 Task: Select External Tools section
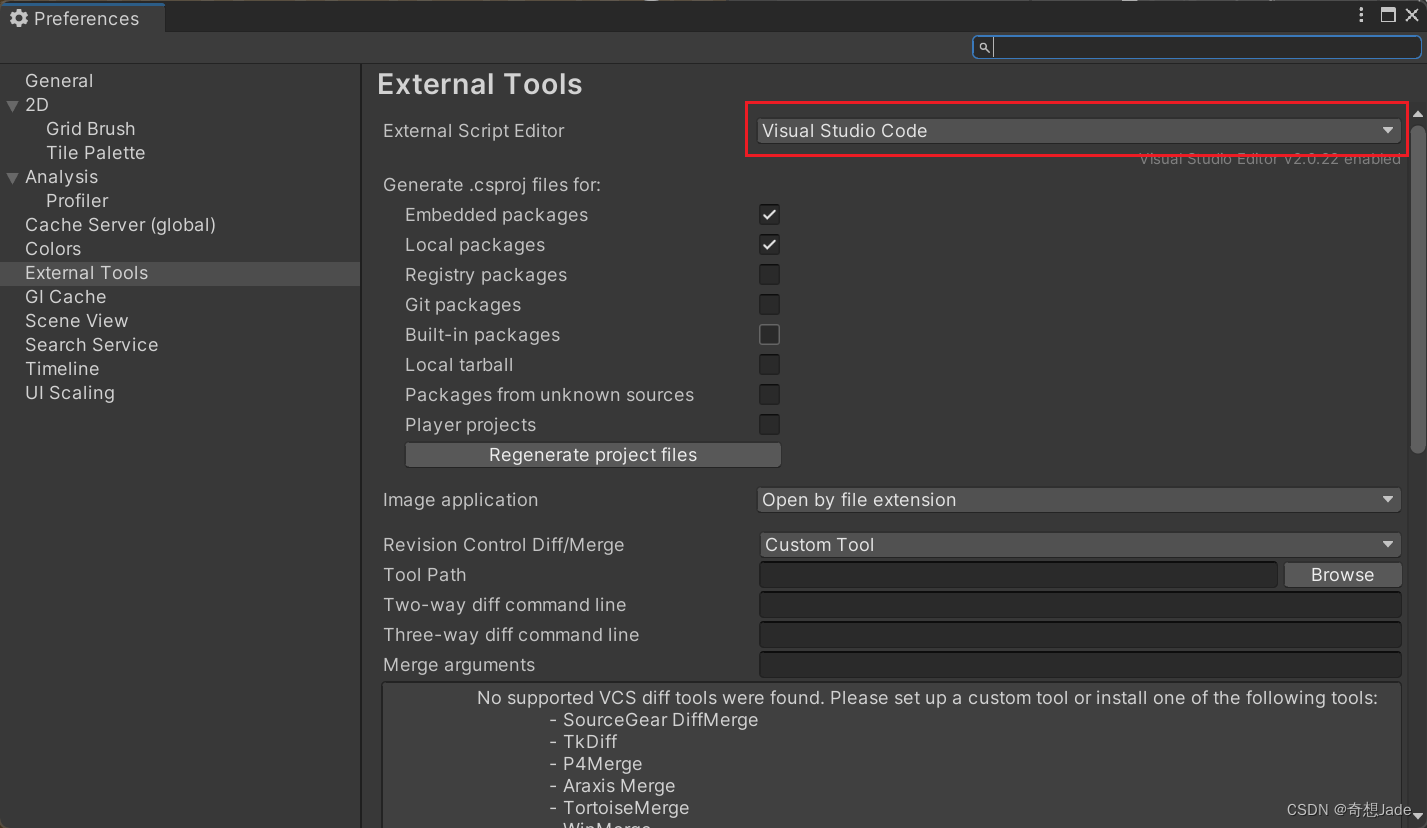click(x=180, y=273)
